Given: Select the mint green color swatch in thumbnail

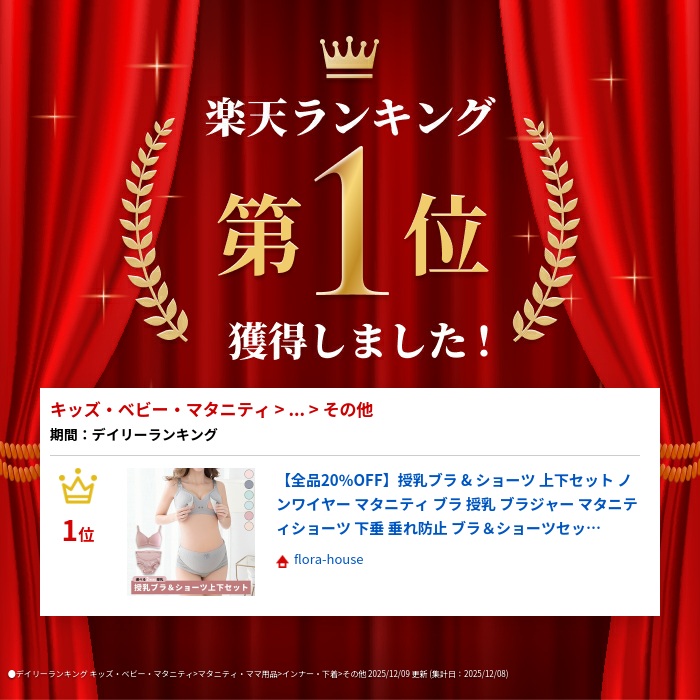Looking at the screenshot, I should 249,495.
